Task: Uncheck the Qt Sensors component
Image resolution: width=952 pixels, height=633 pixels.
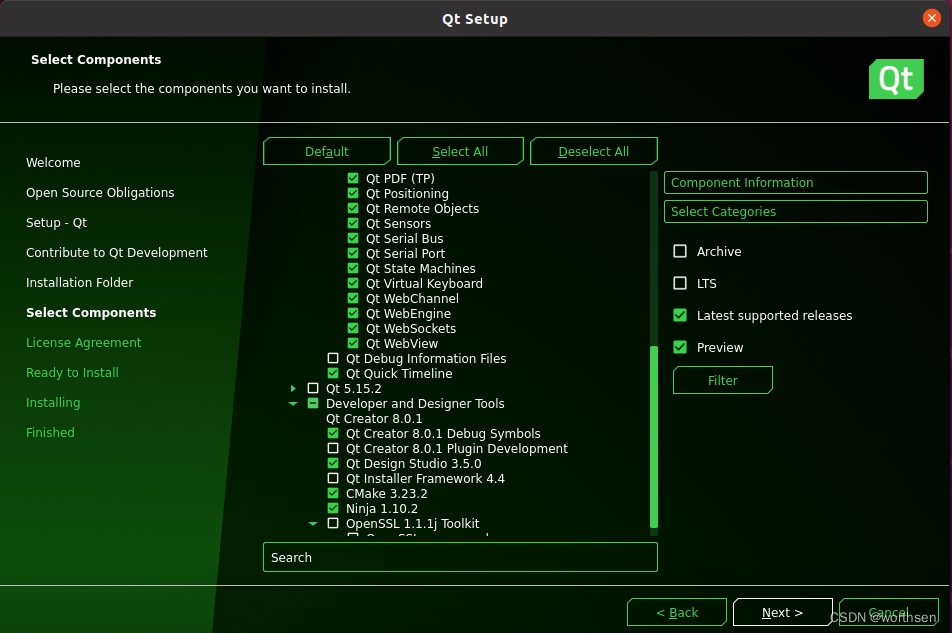Action: [x=353, y=223]
